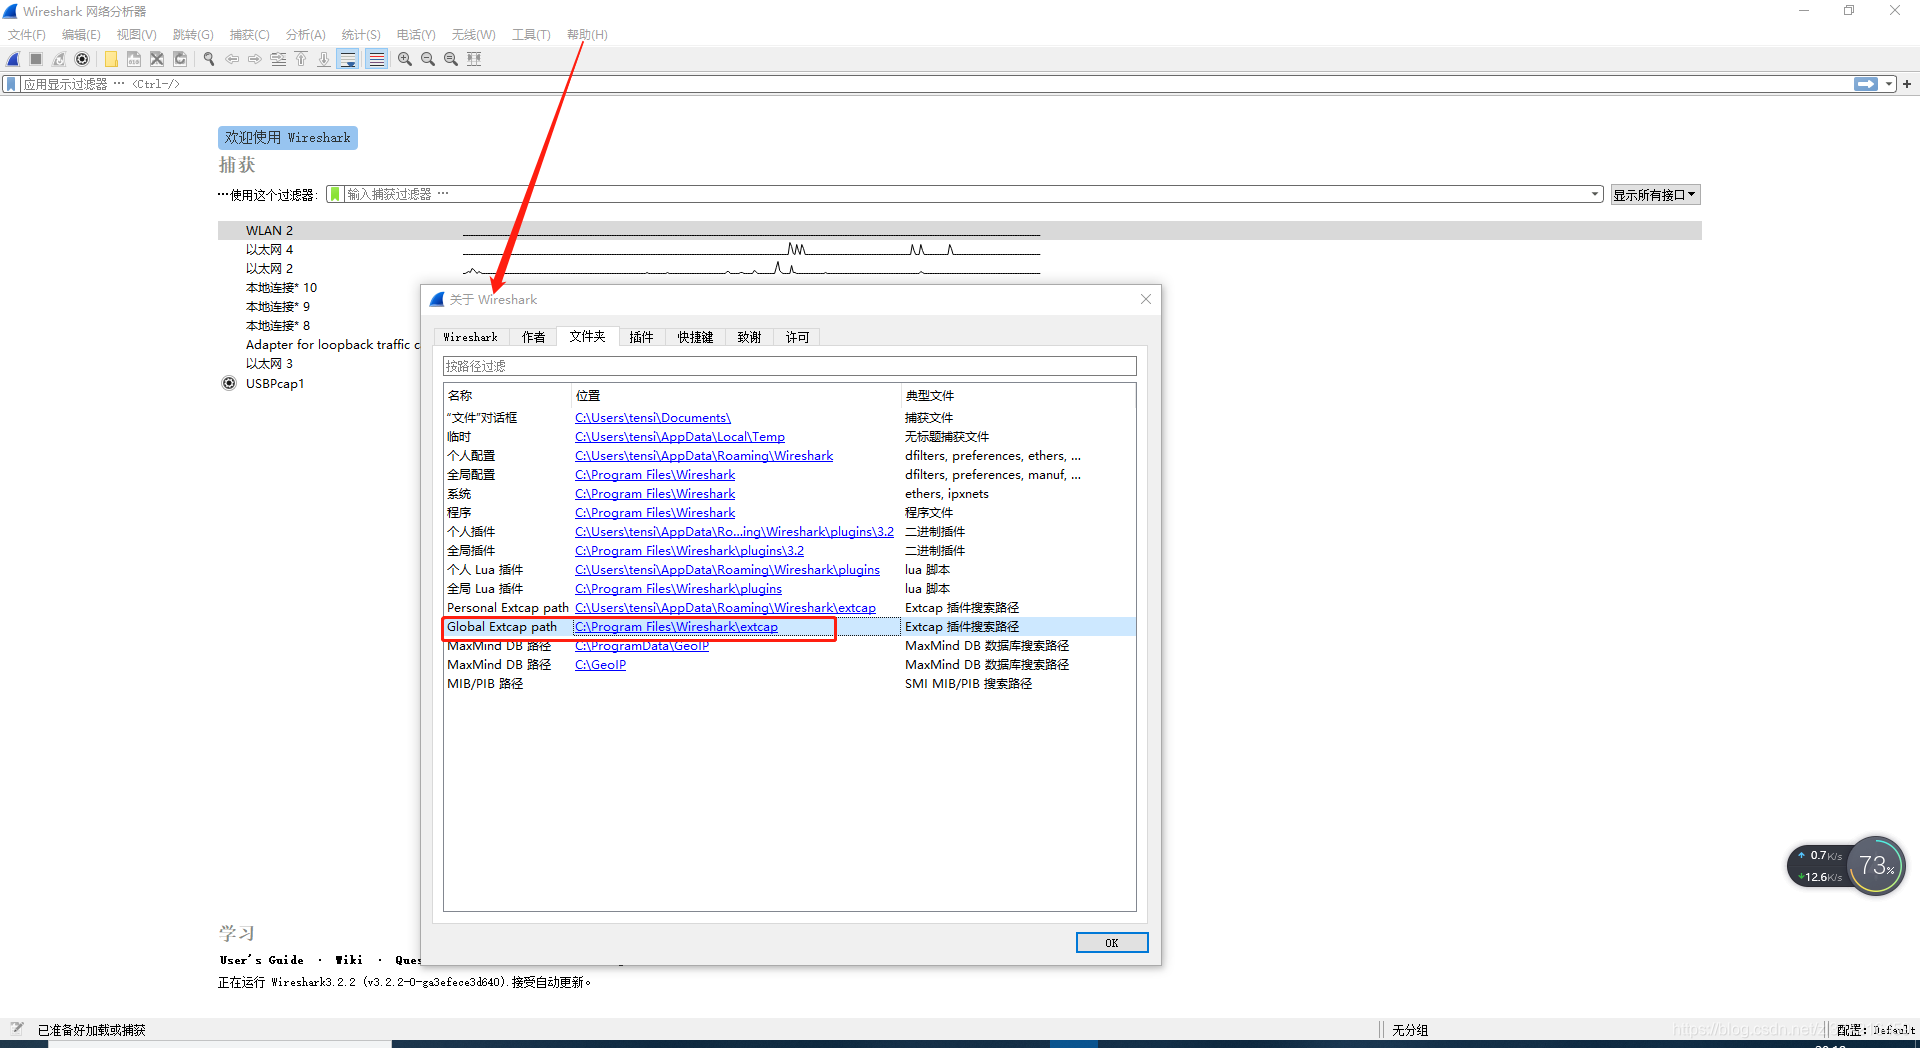Switch to 插件 tab
Image resolution: width=1920 pixels, height=1048 pixels.
(x=641, y=337)
